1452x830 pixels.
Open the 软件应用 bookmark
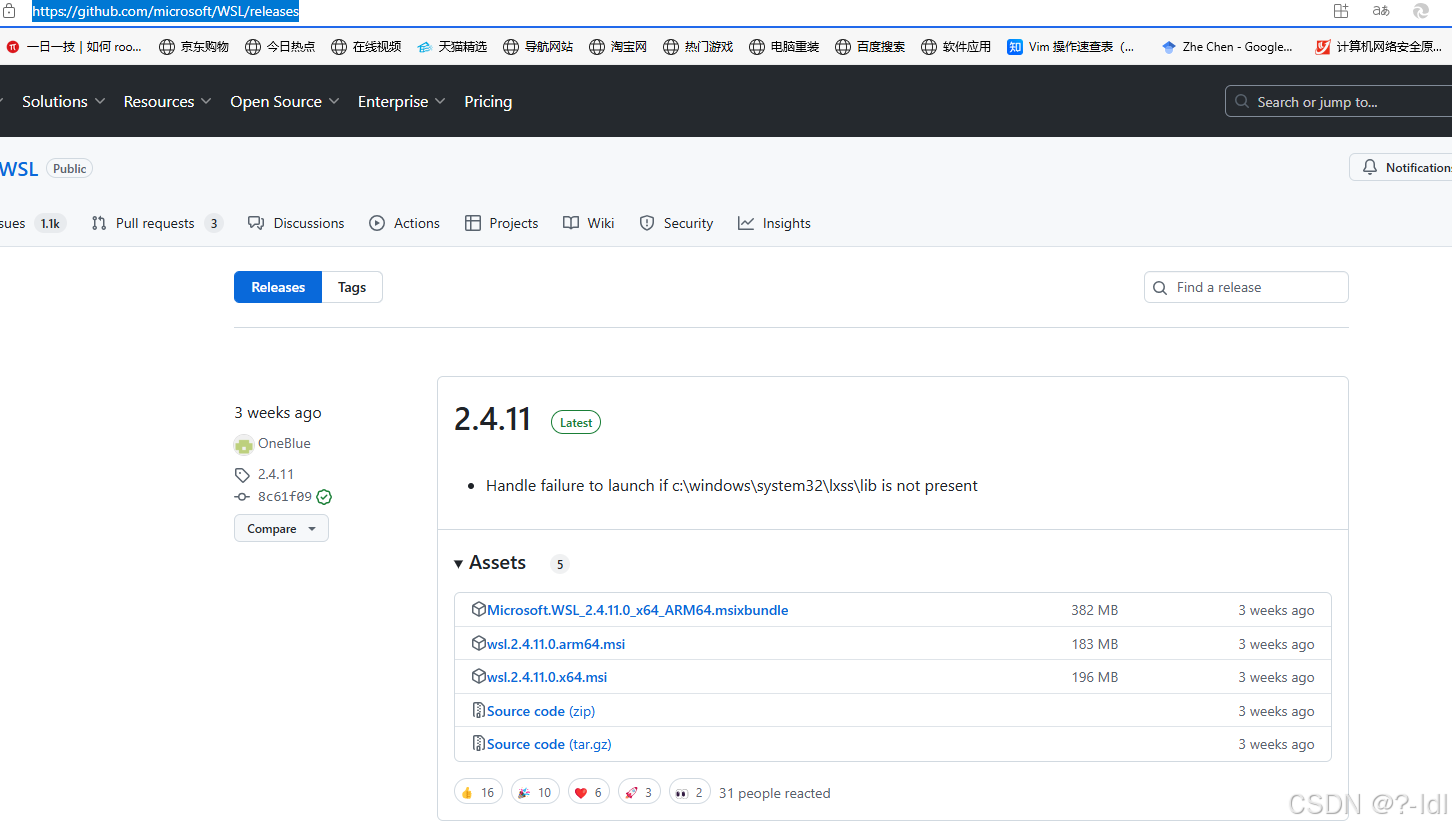(956, 47)
